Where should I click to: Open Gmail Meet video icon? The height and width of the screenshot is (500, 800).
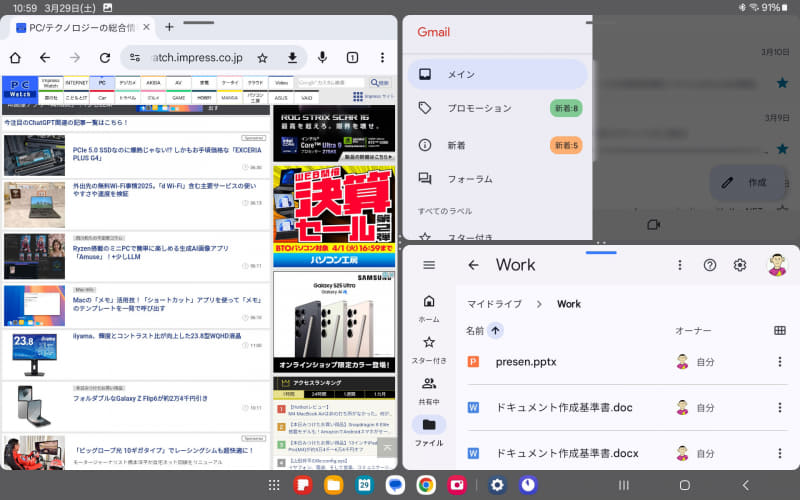pyautogui.click(x=654, y=224)
